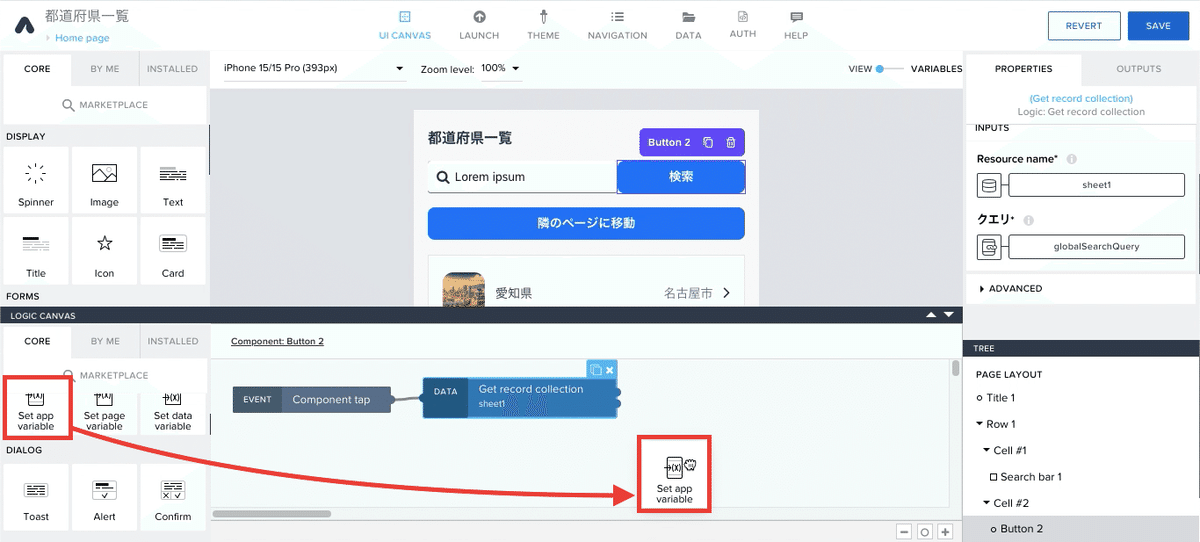Screen dimensions: 1200x542
Task: Select the Icon display component
Action: tap(104, 251)
